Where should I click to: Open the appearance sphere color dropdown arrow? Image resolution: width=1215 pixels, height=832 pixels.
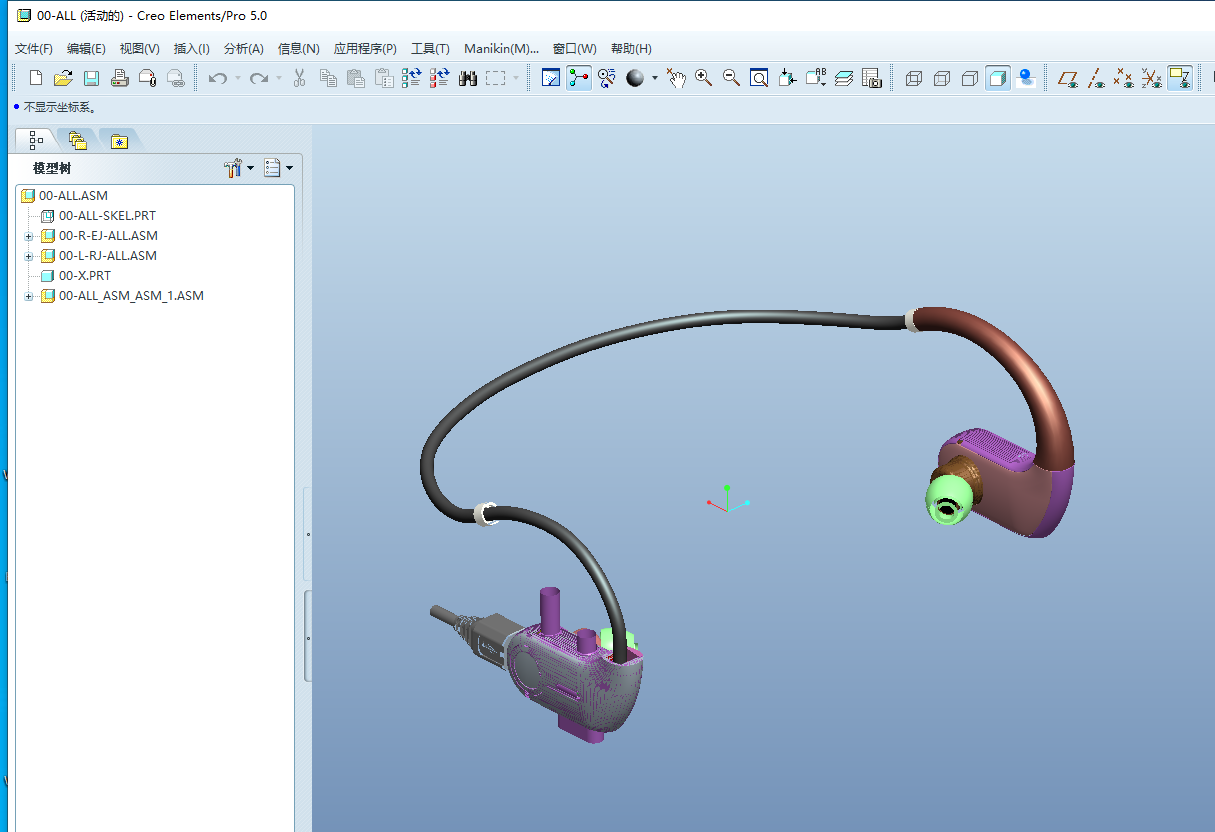point(655,78)
